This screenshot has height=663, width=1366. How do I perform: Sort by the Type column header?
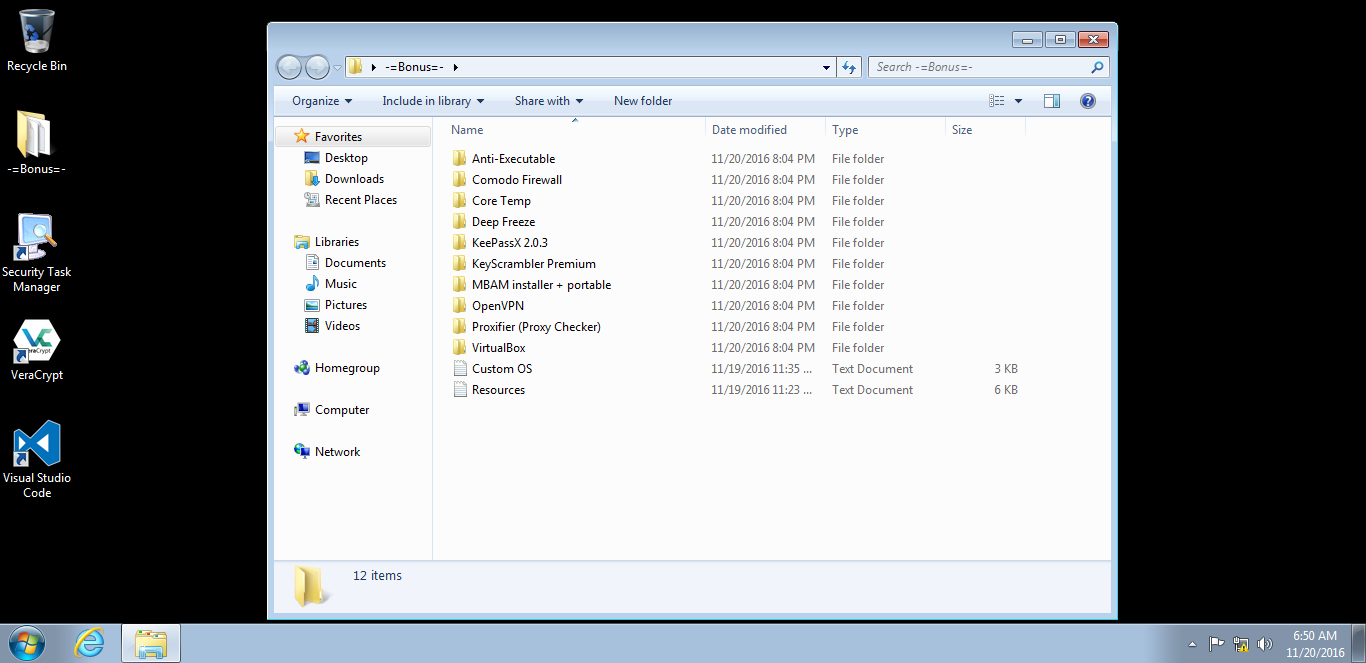[886, 130]
